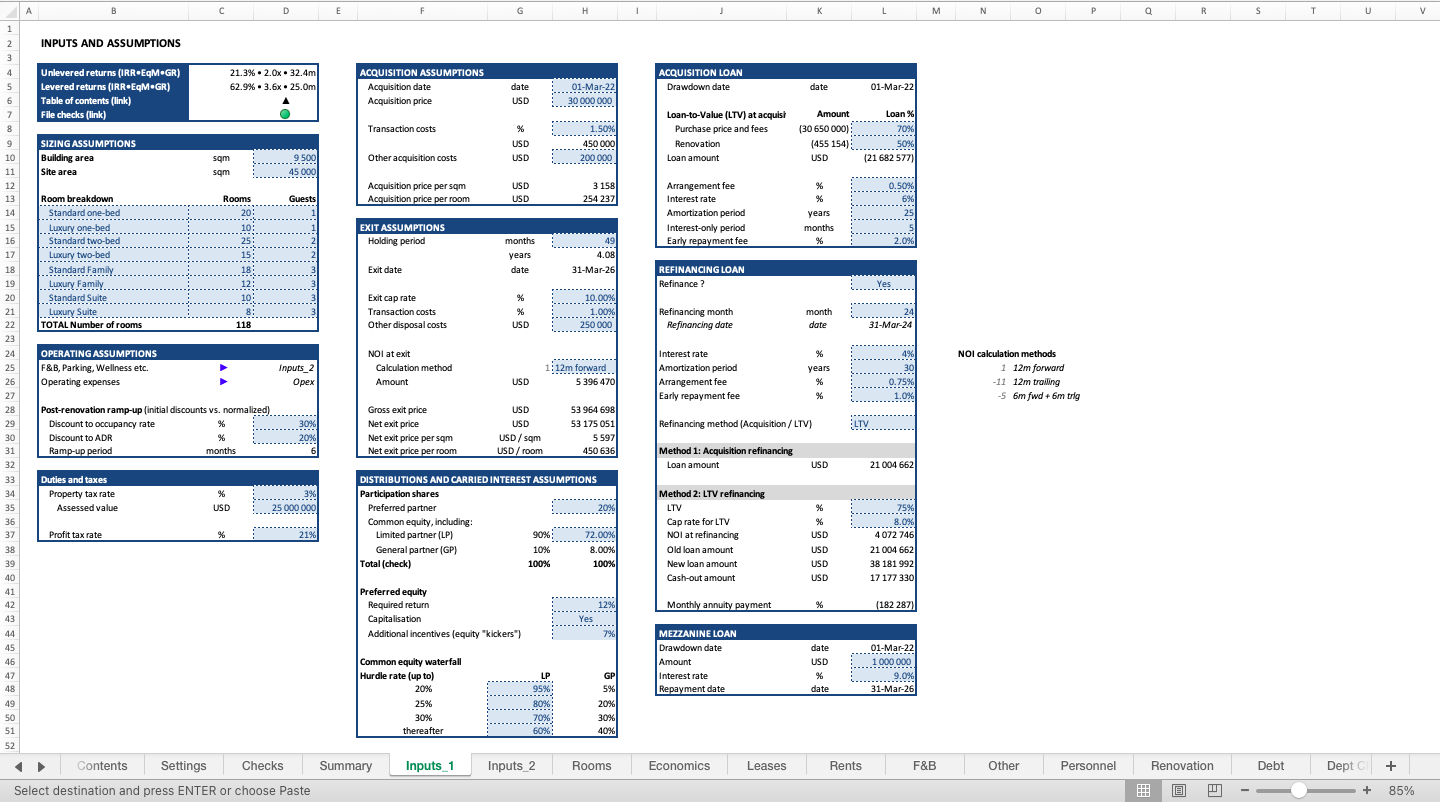Image resolution: width=1440 pixels, height=802 pixels.
Task: Select the NOI calculation method 12m forward cell
Action: tap(584, 368)
